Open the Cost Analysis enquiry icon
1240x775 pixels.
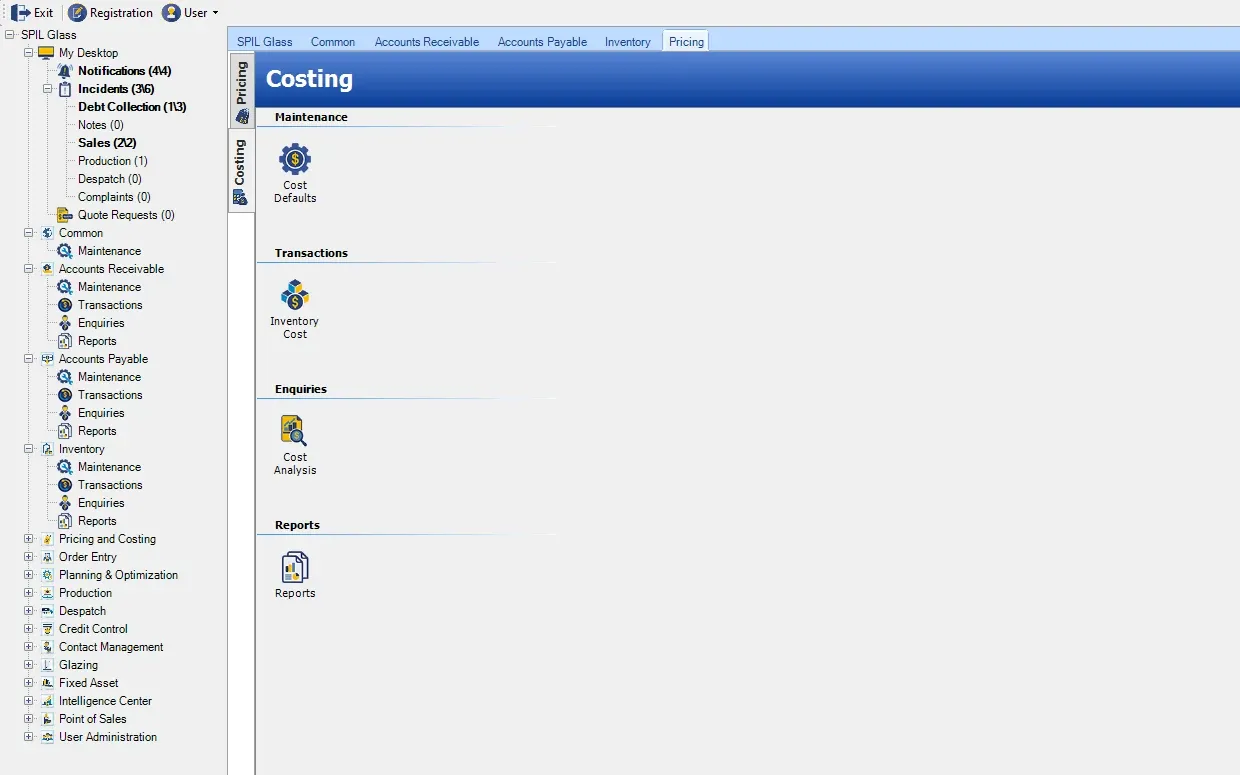pyautogui.click(x=295, y=431)
